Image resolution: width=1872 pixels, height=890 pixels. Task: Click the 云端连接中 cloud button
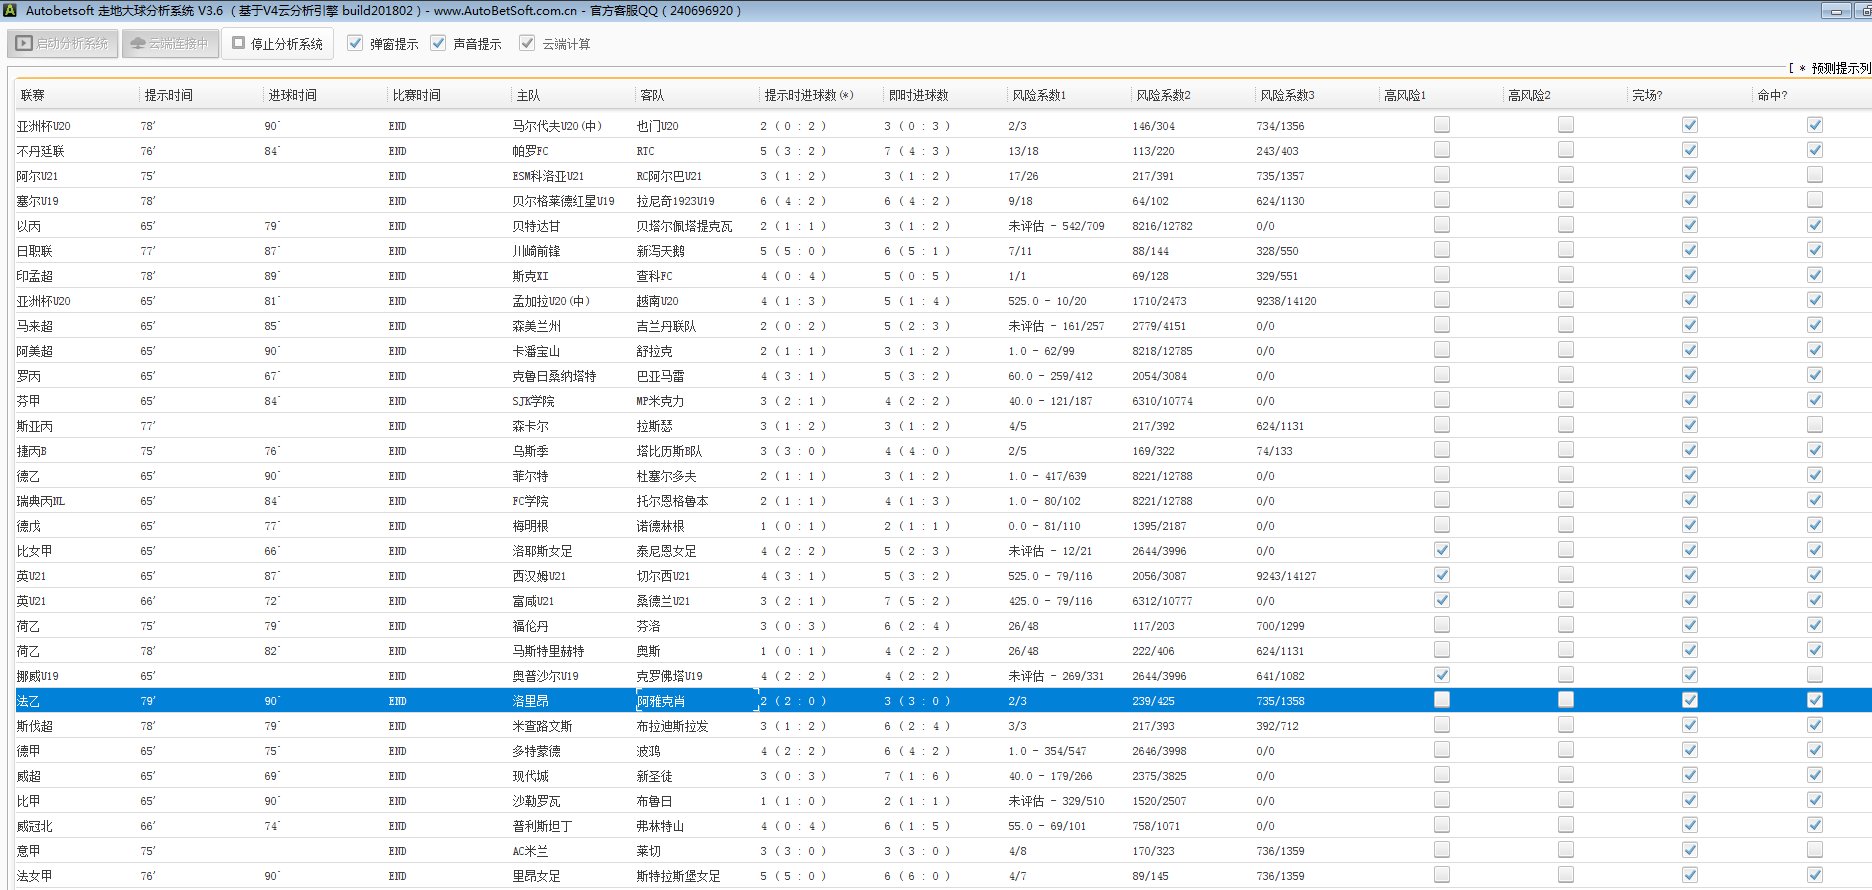pyautogui.click(x=170, y=44)
